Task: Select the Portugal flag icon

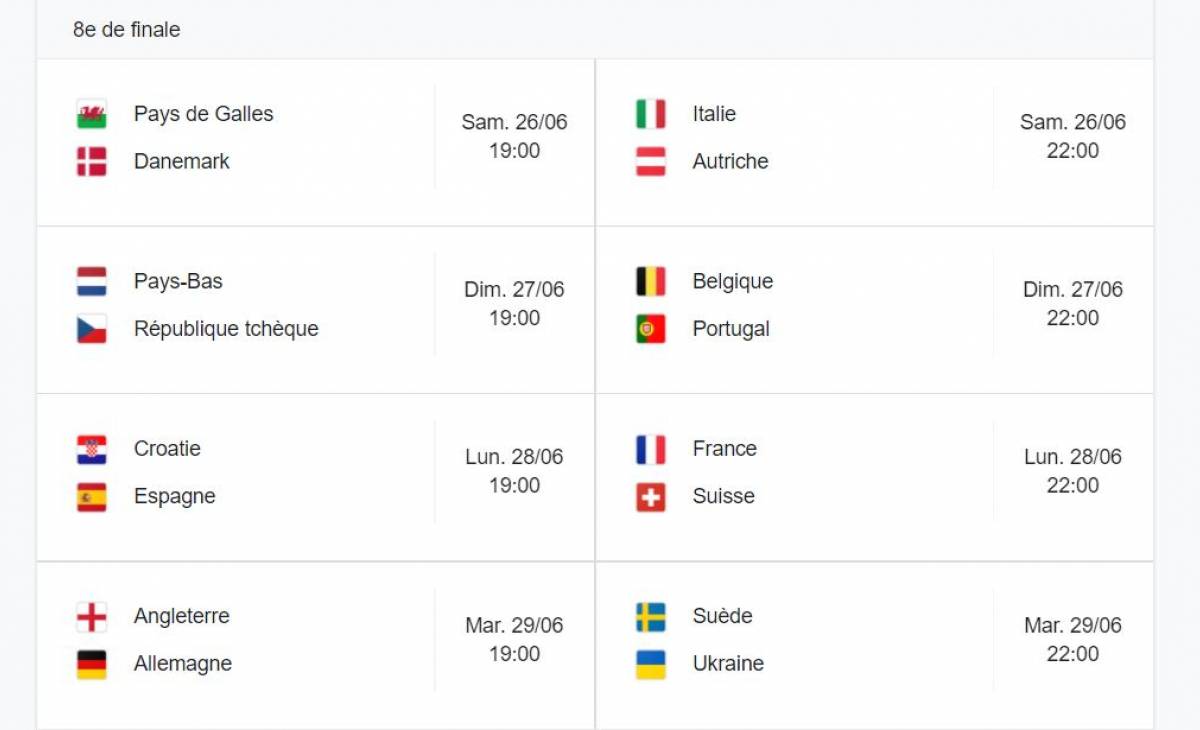Action: [x=650, y=329]
